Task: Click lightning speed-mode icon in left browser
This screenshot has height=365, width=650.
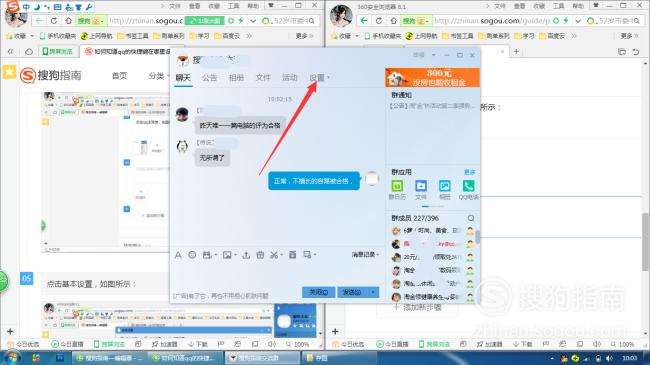Action: click(240, 21)
